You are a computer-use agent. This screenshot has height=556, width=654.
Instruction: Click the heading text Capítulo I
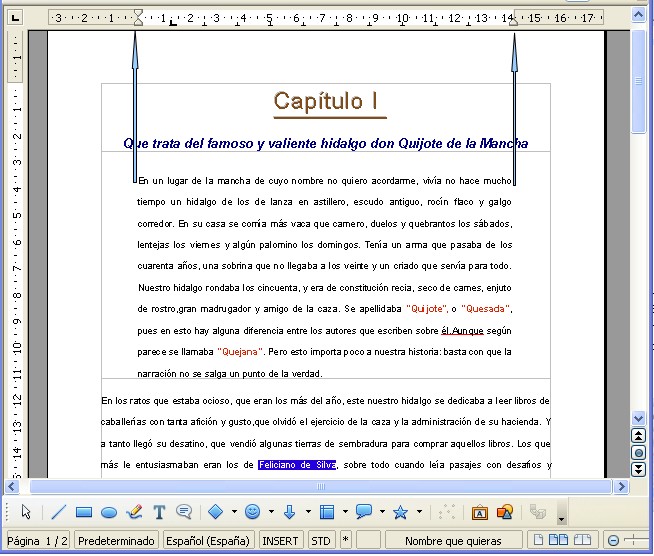click(x=326, y=101)
